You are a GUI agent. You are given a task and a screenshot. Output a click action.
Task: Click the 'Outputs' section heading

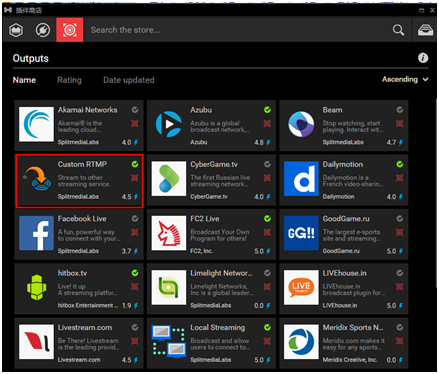tap(31, 58)
